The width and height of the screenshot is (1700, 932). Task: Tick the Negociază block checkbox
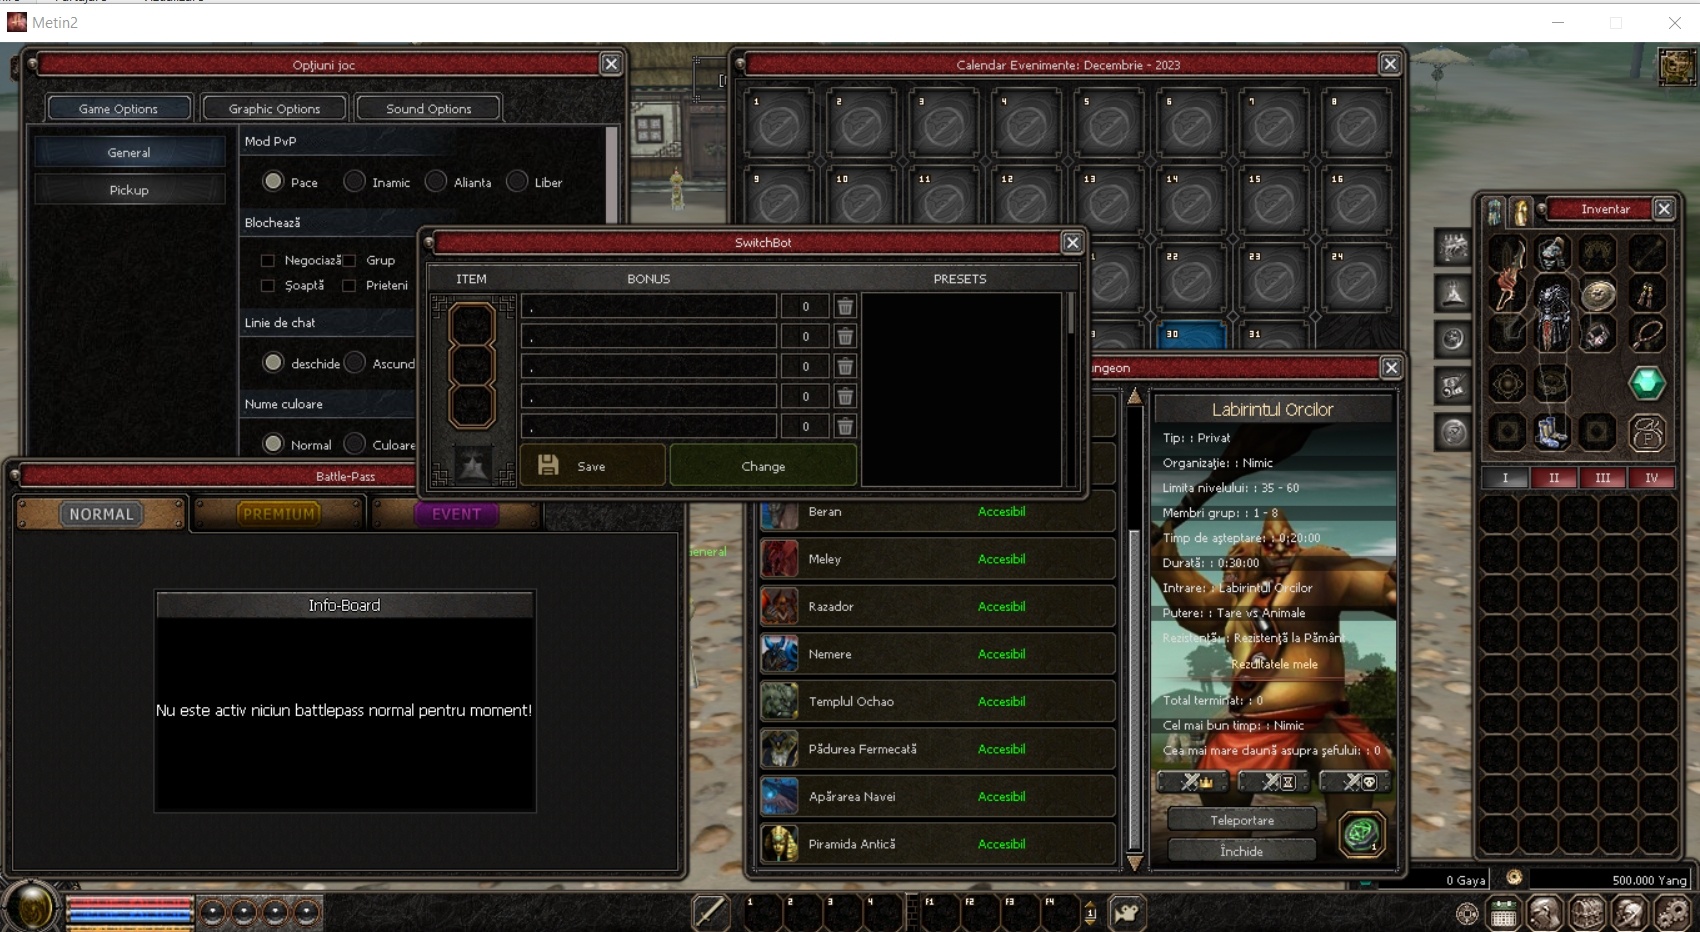tap(267, 260)
